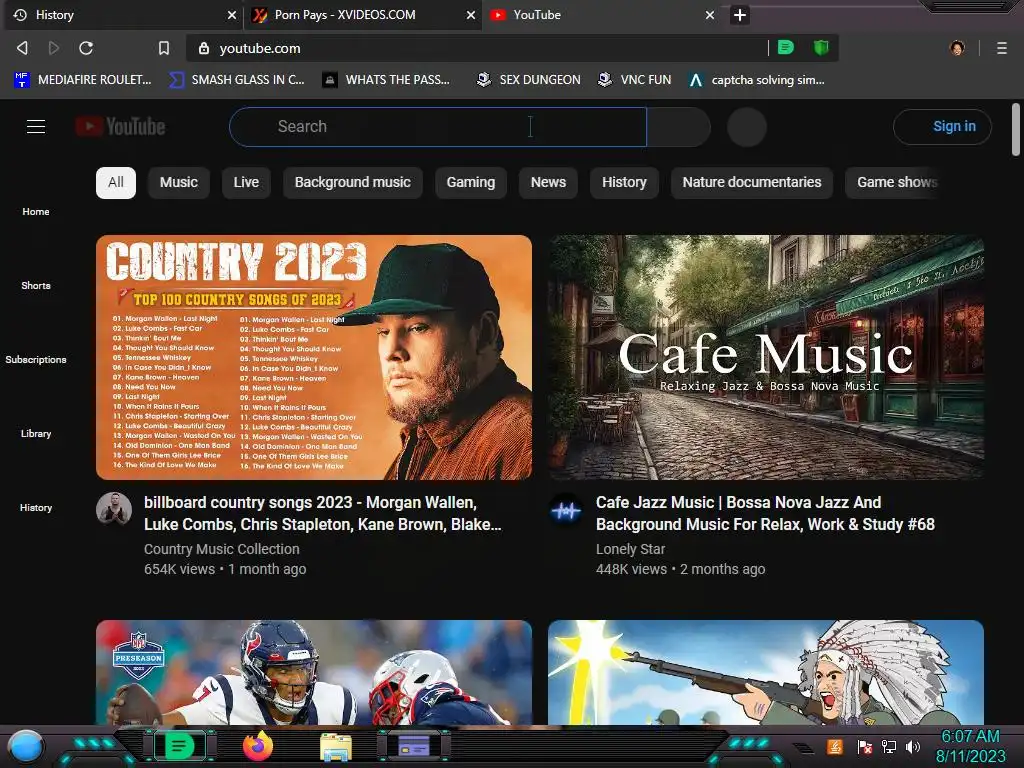Select the Music filter chip

point(178,182)
